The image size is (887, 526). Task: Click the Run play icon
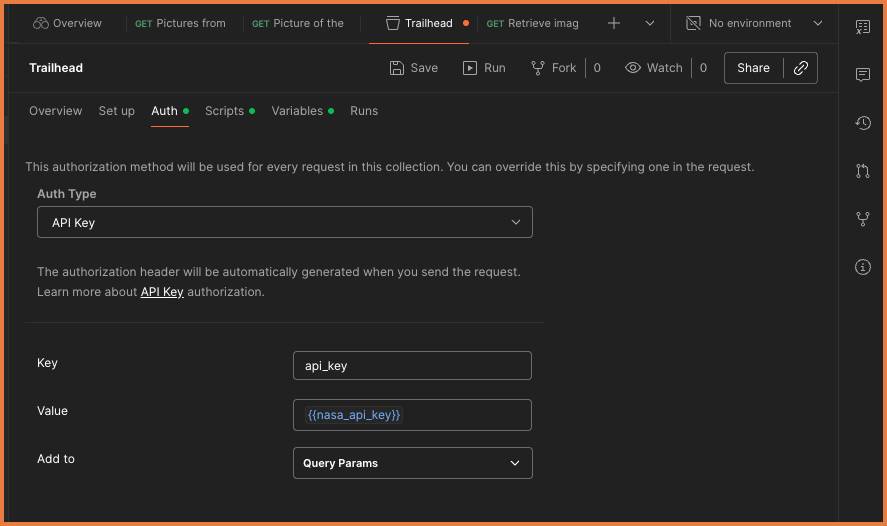click(470, 68)
